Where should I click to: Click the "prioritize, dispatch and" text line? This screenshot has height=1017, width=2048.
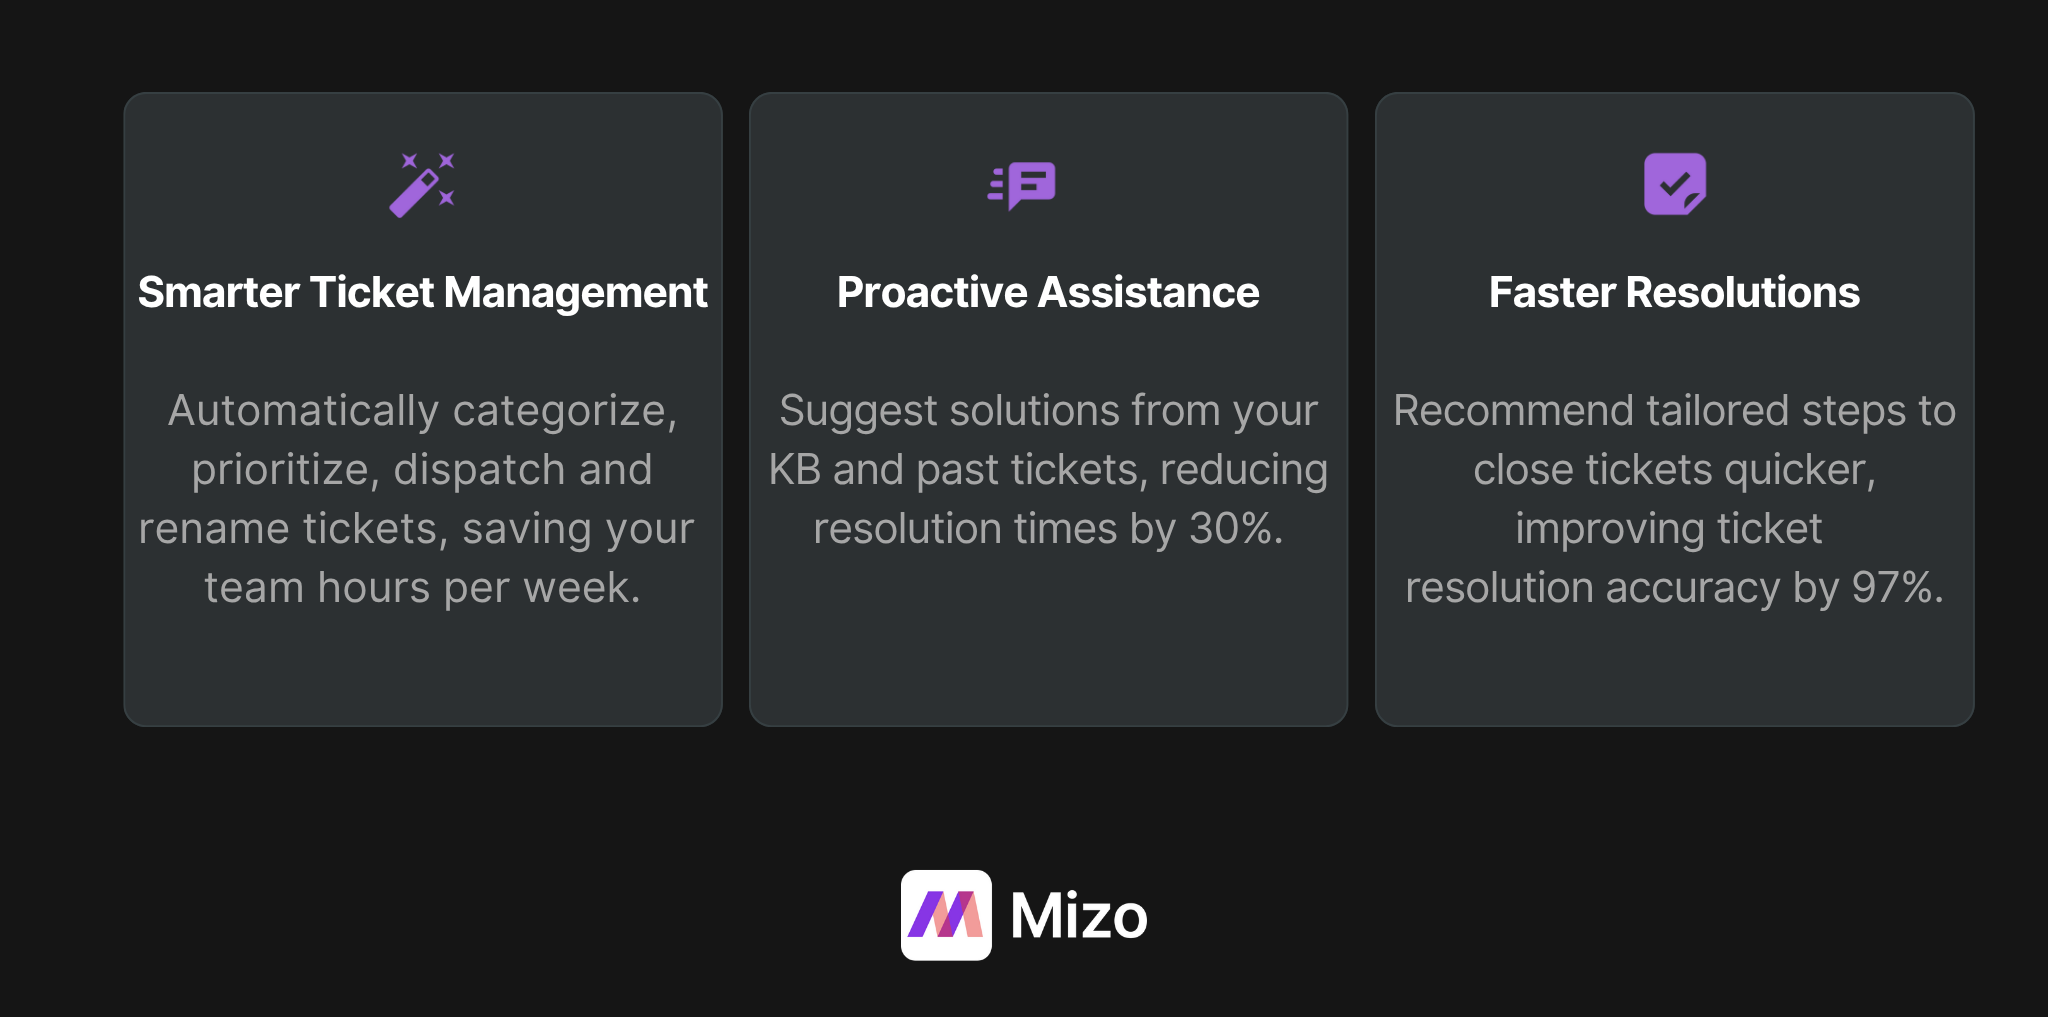pos(422,470)
